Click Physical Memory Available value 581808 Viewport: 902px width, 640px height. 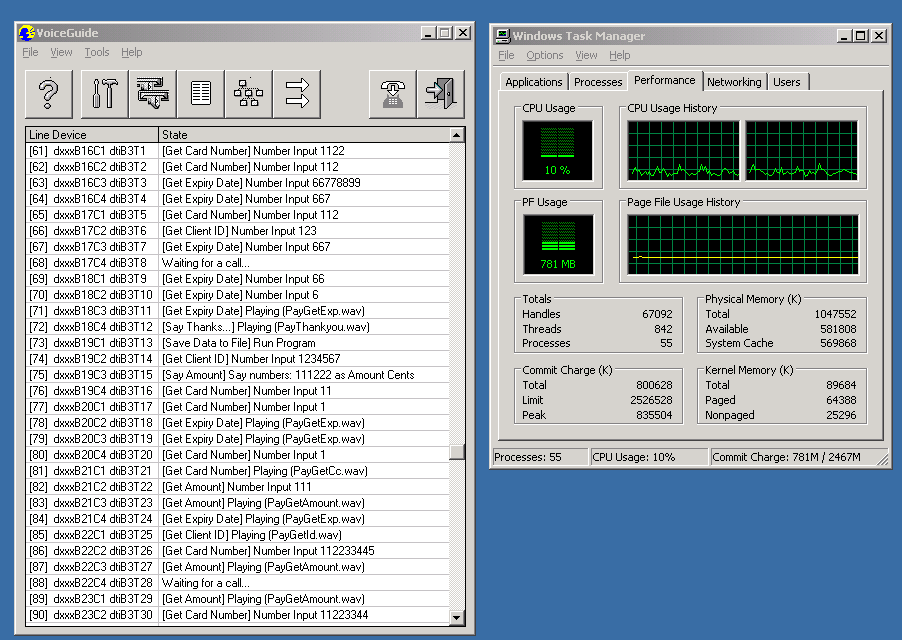click(838, 329)
